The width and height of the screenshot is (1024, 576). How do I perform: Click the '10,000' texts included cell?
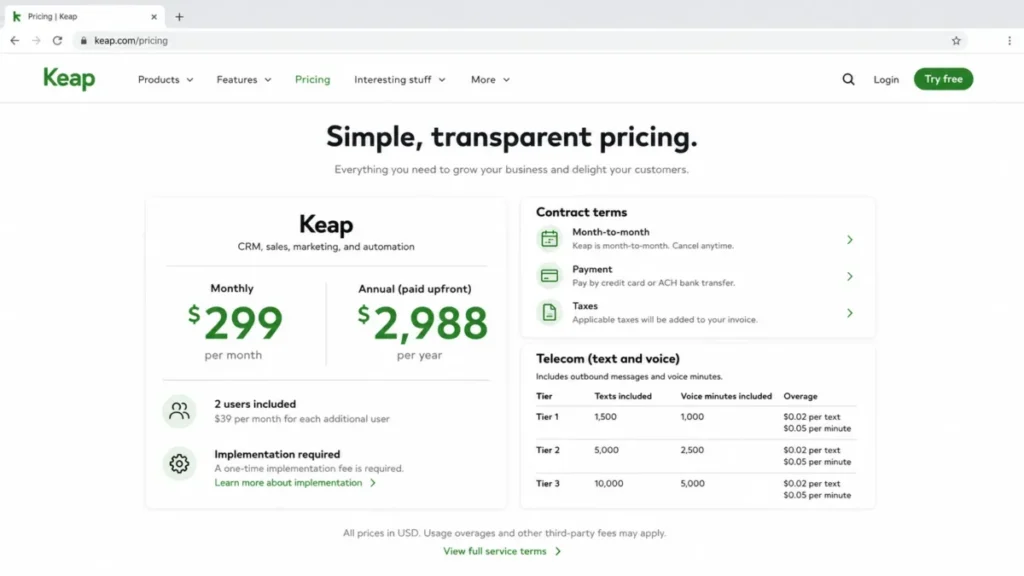(609, 483)
